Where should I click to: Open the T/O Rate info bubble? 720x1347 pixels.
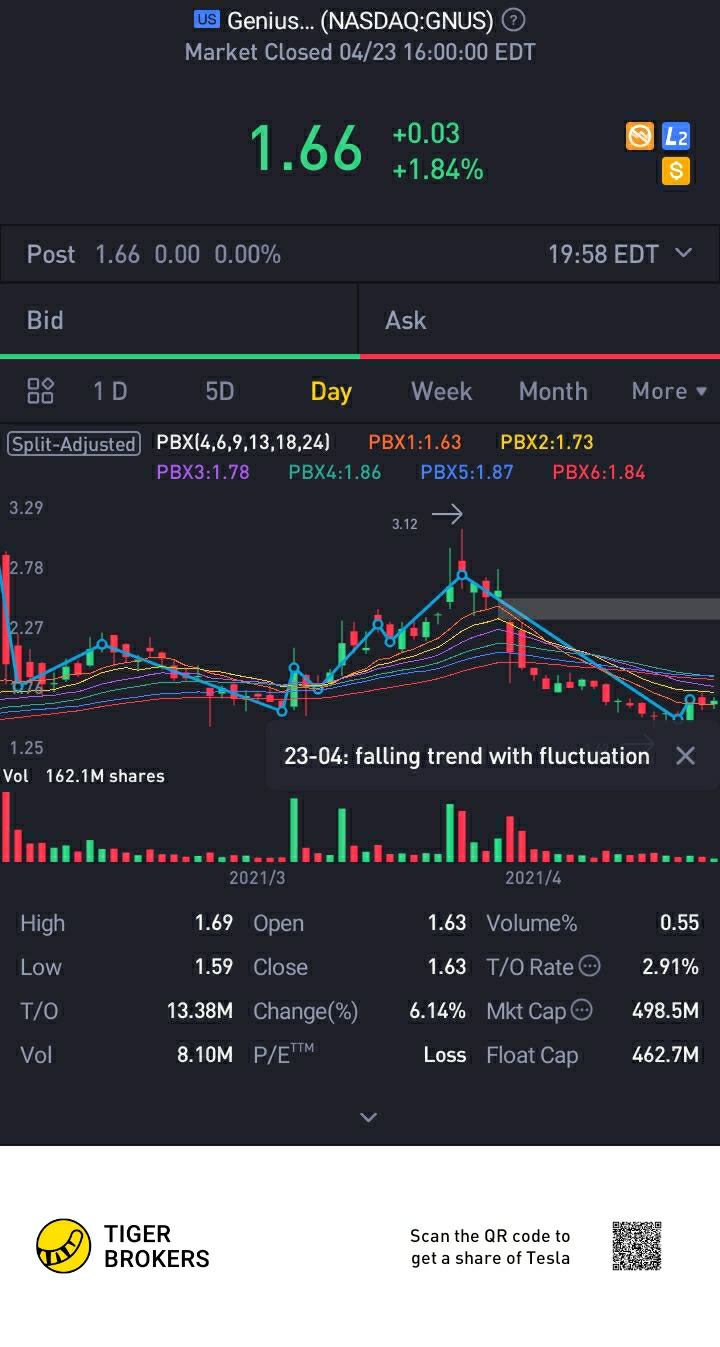click(590, 966)
